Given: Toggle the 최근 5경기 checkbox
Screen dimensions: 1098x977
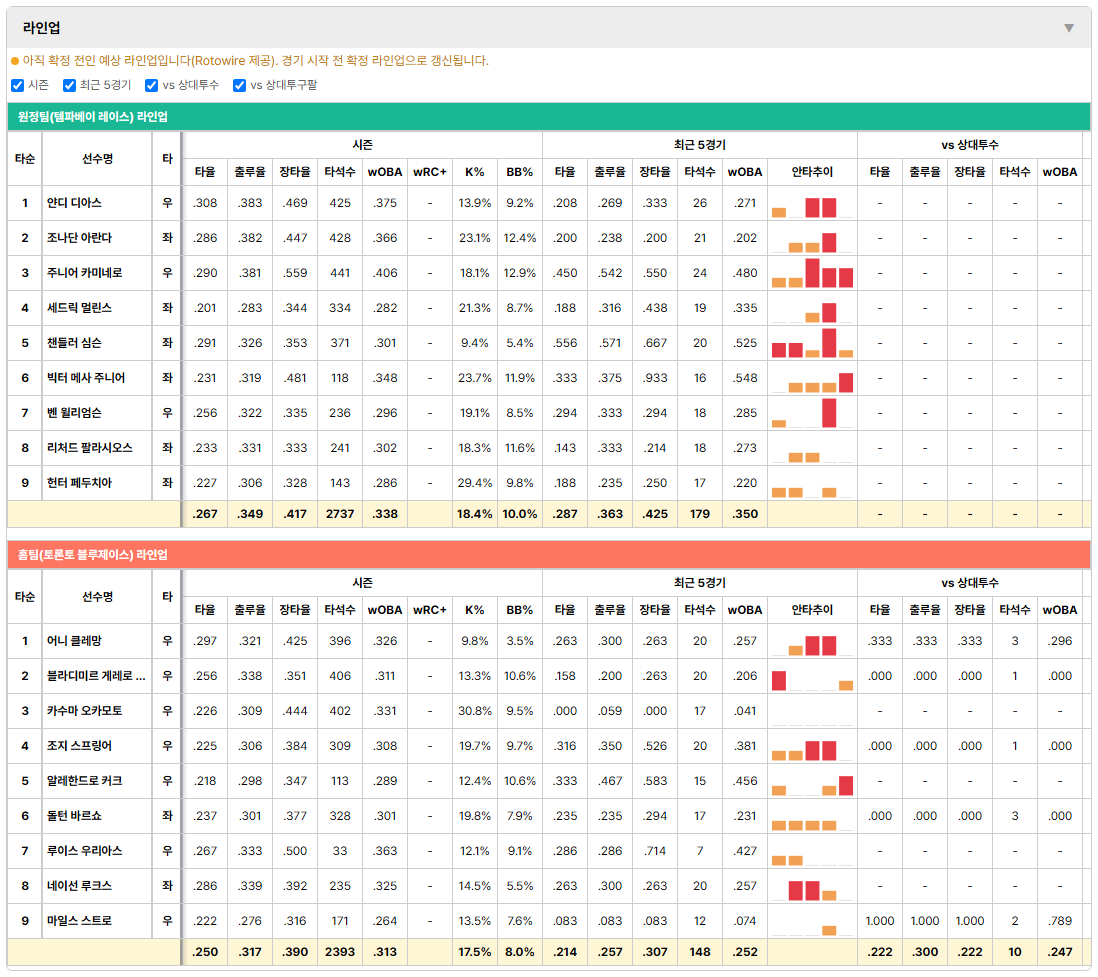Looking at the screenshot, I should click(69, 85).
